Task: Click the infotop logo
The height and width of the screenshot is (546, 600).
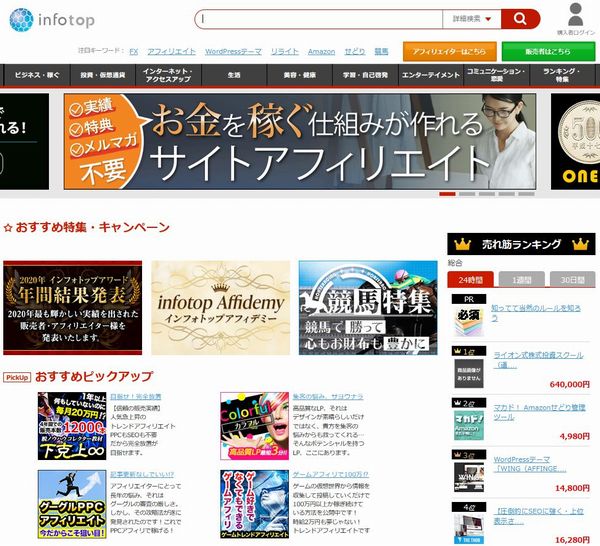Action: [x=52, y=20]
